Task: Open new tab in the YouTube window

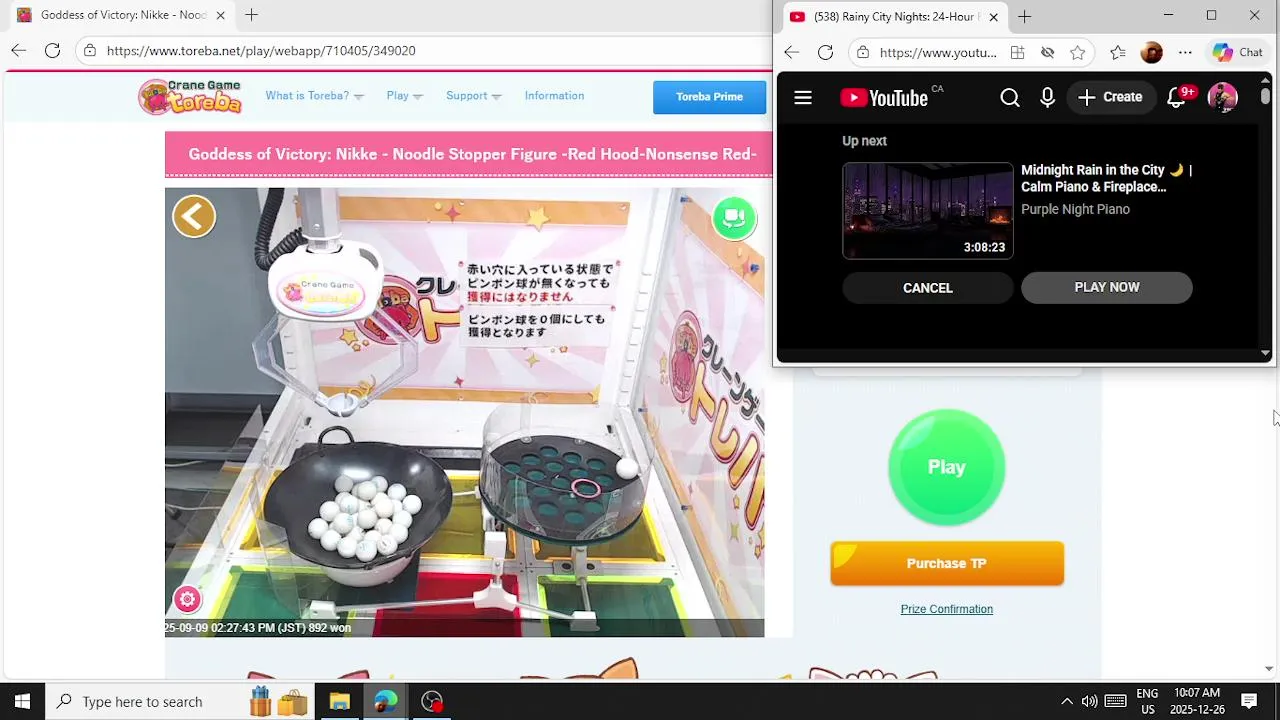Action: 1024,16
